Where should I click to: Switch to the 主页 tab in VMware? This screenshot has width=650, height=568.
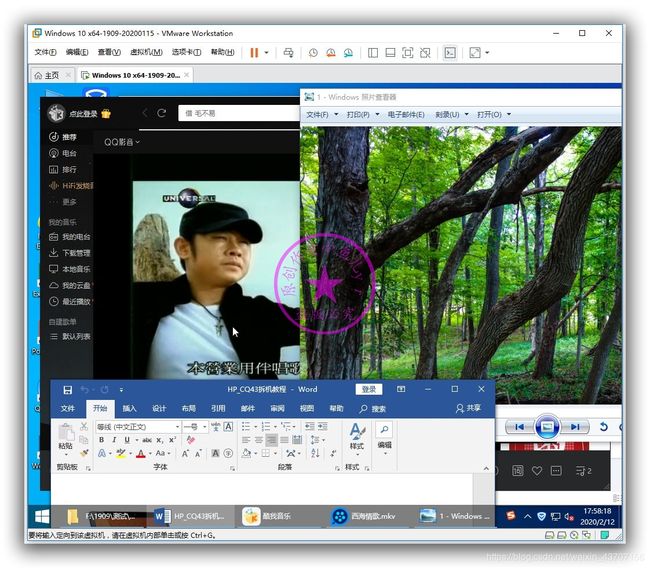[x=52, y=75]
